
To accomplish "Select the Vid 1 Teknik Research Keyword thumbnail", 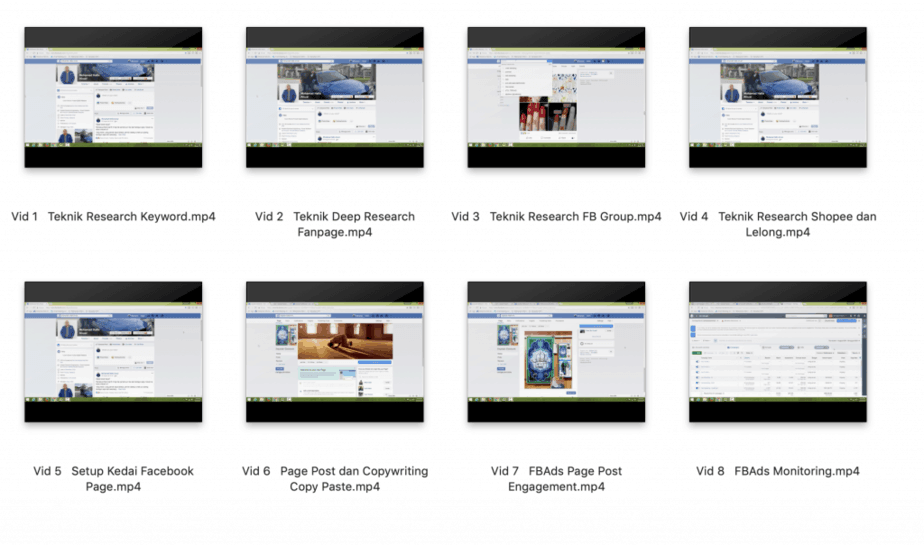I will 113,97.
